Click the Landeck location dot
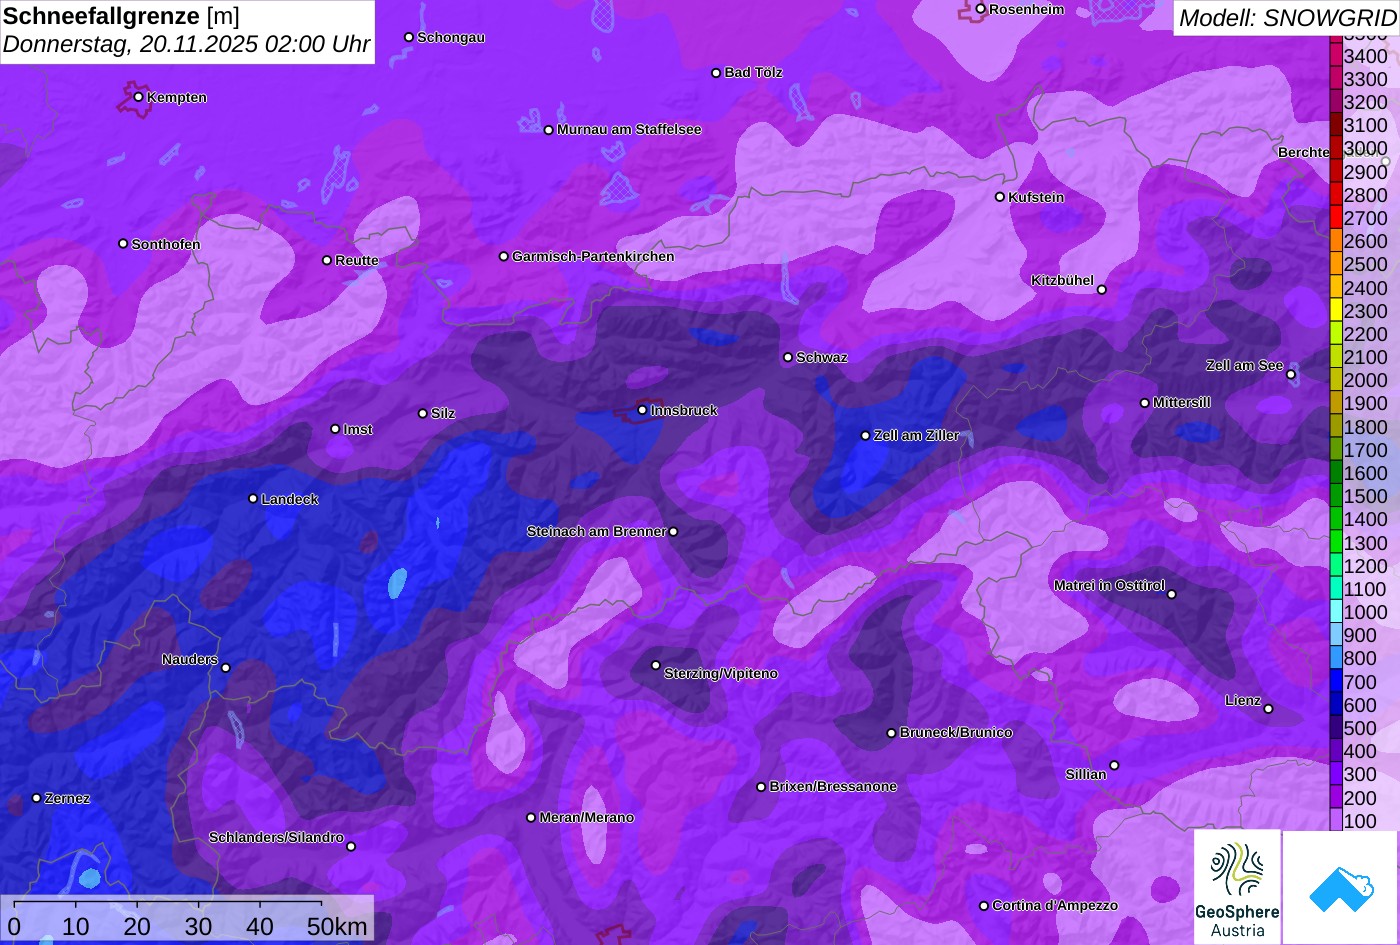This screenshot has width=1400, height=945. click(x=253, y=499)
